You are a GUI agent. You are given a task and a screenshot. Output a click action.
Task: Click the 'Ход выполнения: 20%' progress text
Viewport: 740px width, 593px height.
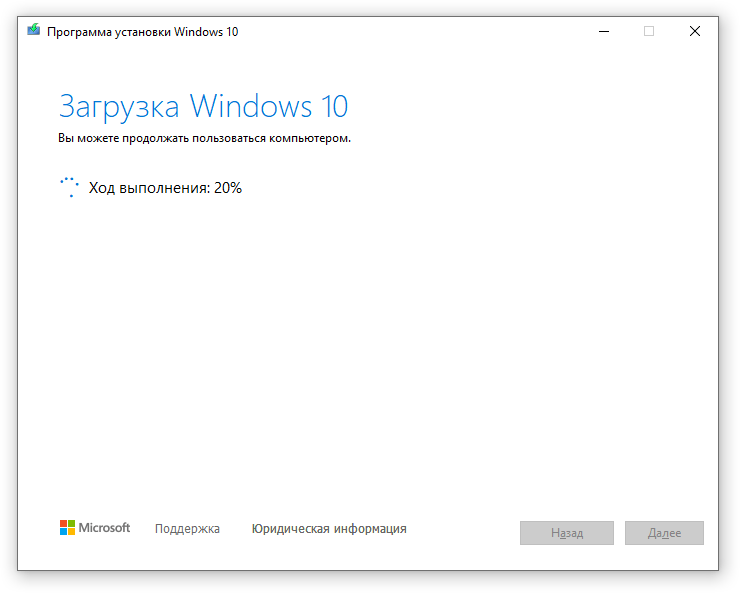pyautogui.click(x=165, y=188)
